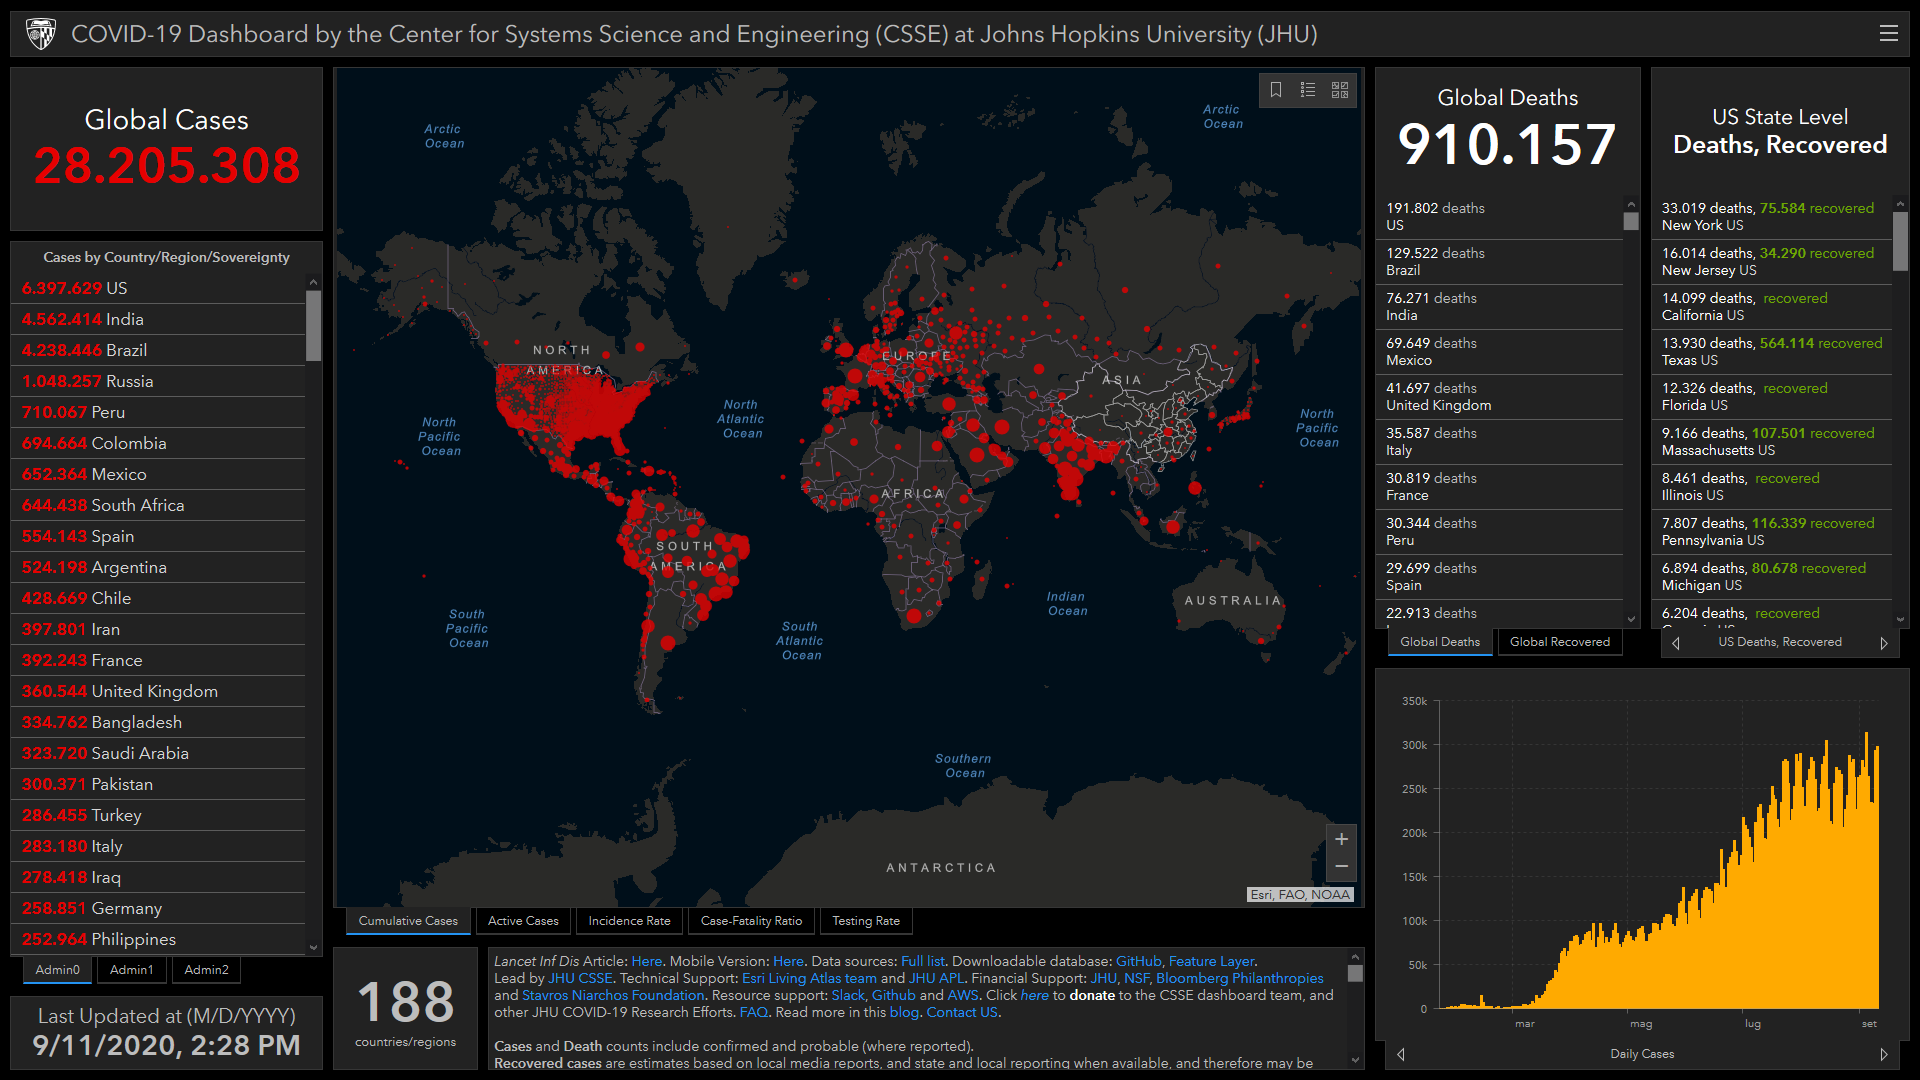The height and width of the screenshot is (1080, 1920).
Task: Select India in the cases list
Action: (158, 319)
